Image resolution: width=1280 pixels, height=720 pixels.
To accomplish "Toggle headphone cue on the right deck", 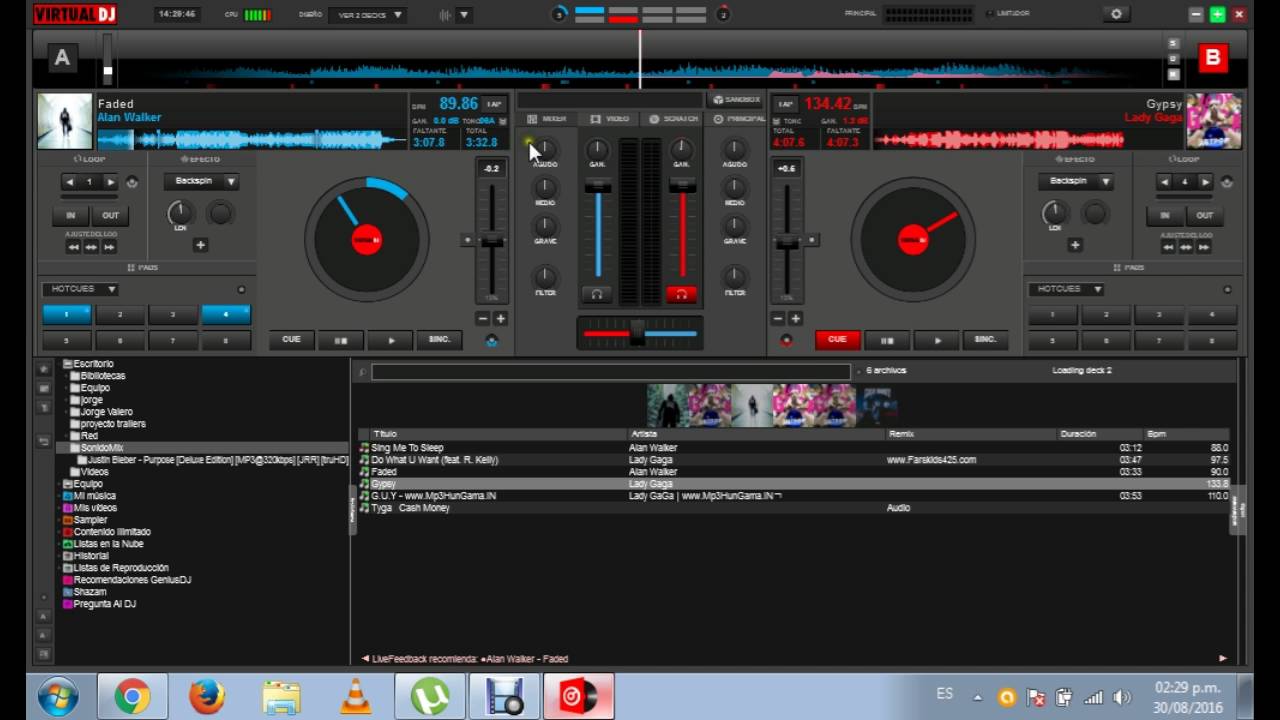I will pos(683,291).
